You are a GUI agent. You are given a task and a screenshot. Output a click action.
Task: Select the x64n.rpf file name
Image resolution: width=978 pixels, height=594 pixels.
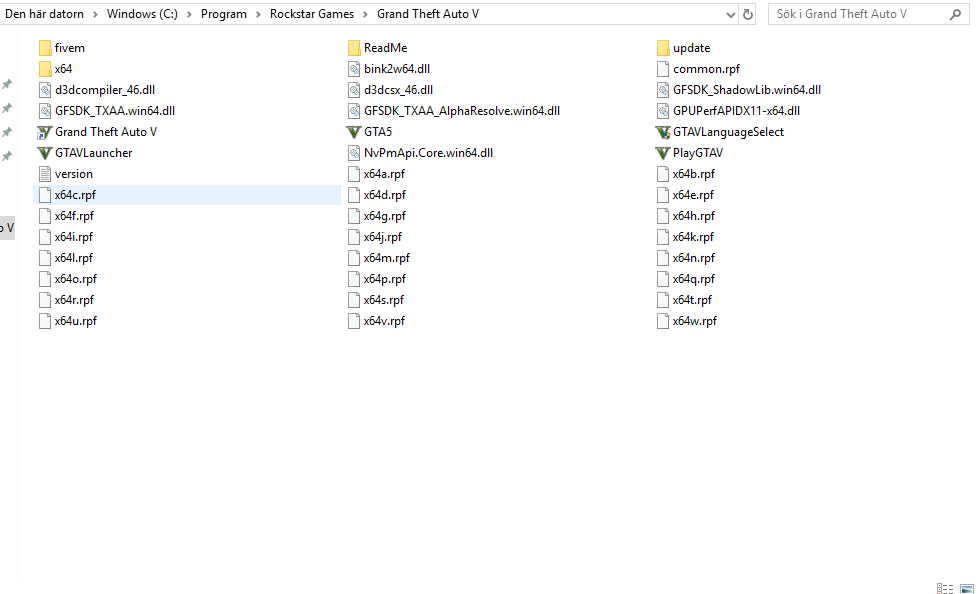click(x=694, y=258)
